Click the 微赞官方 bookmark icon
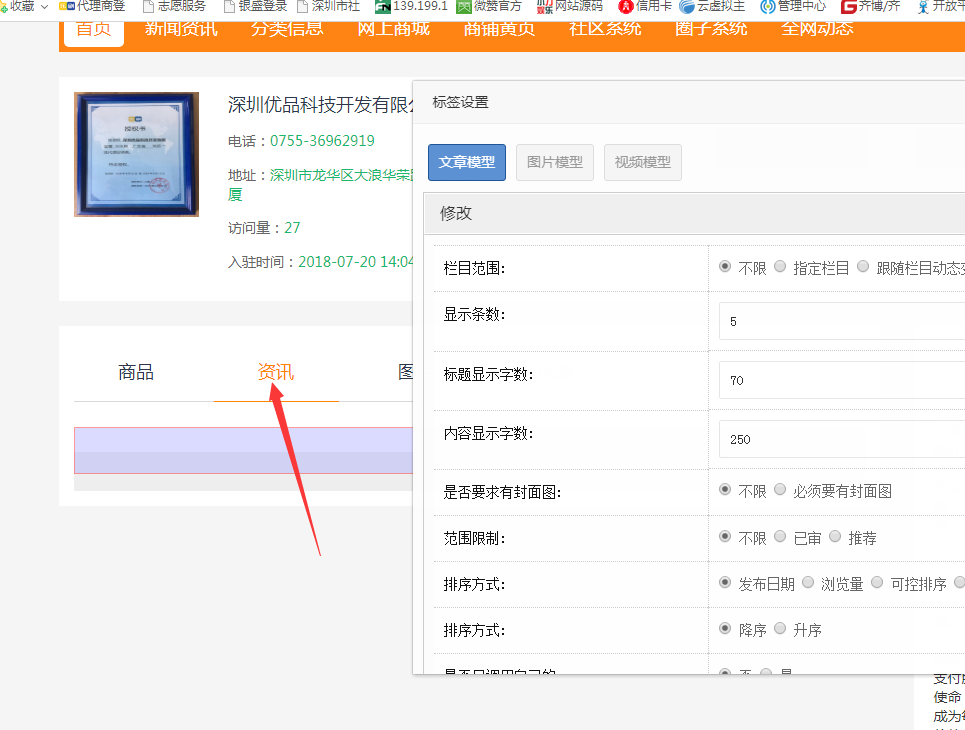This screenshot has height=730, width=965. [465, 6]
